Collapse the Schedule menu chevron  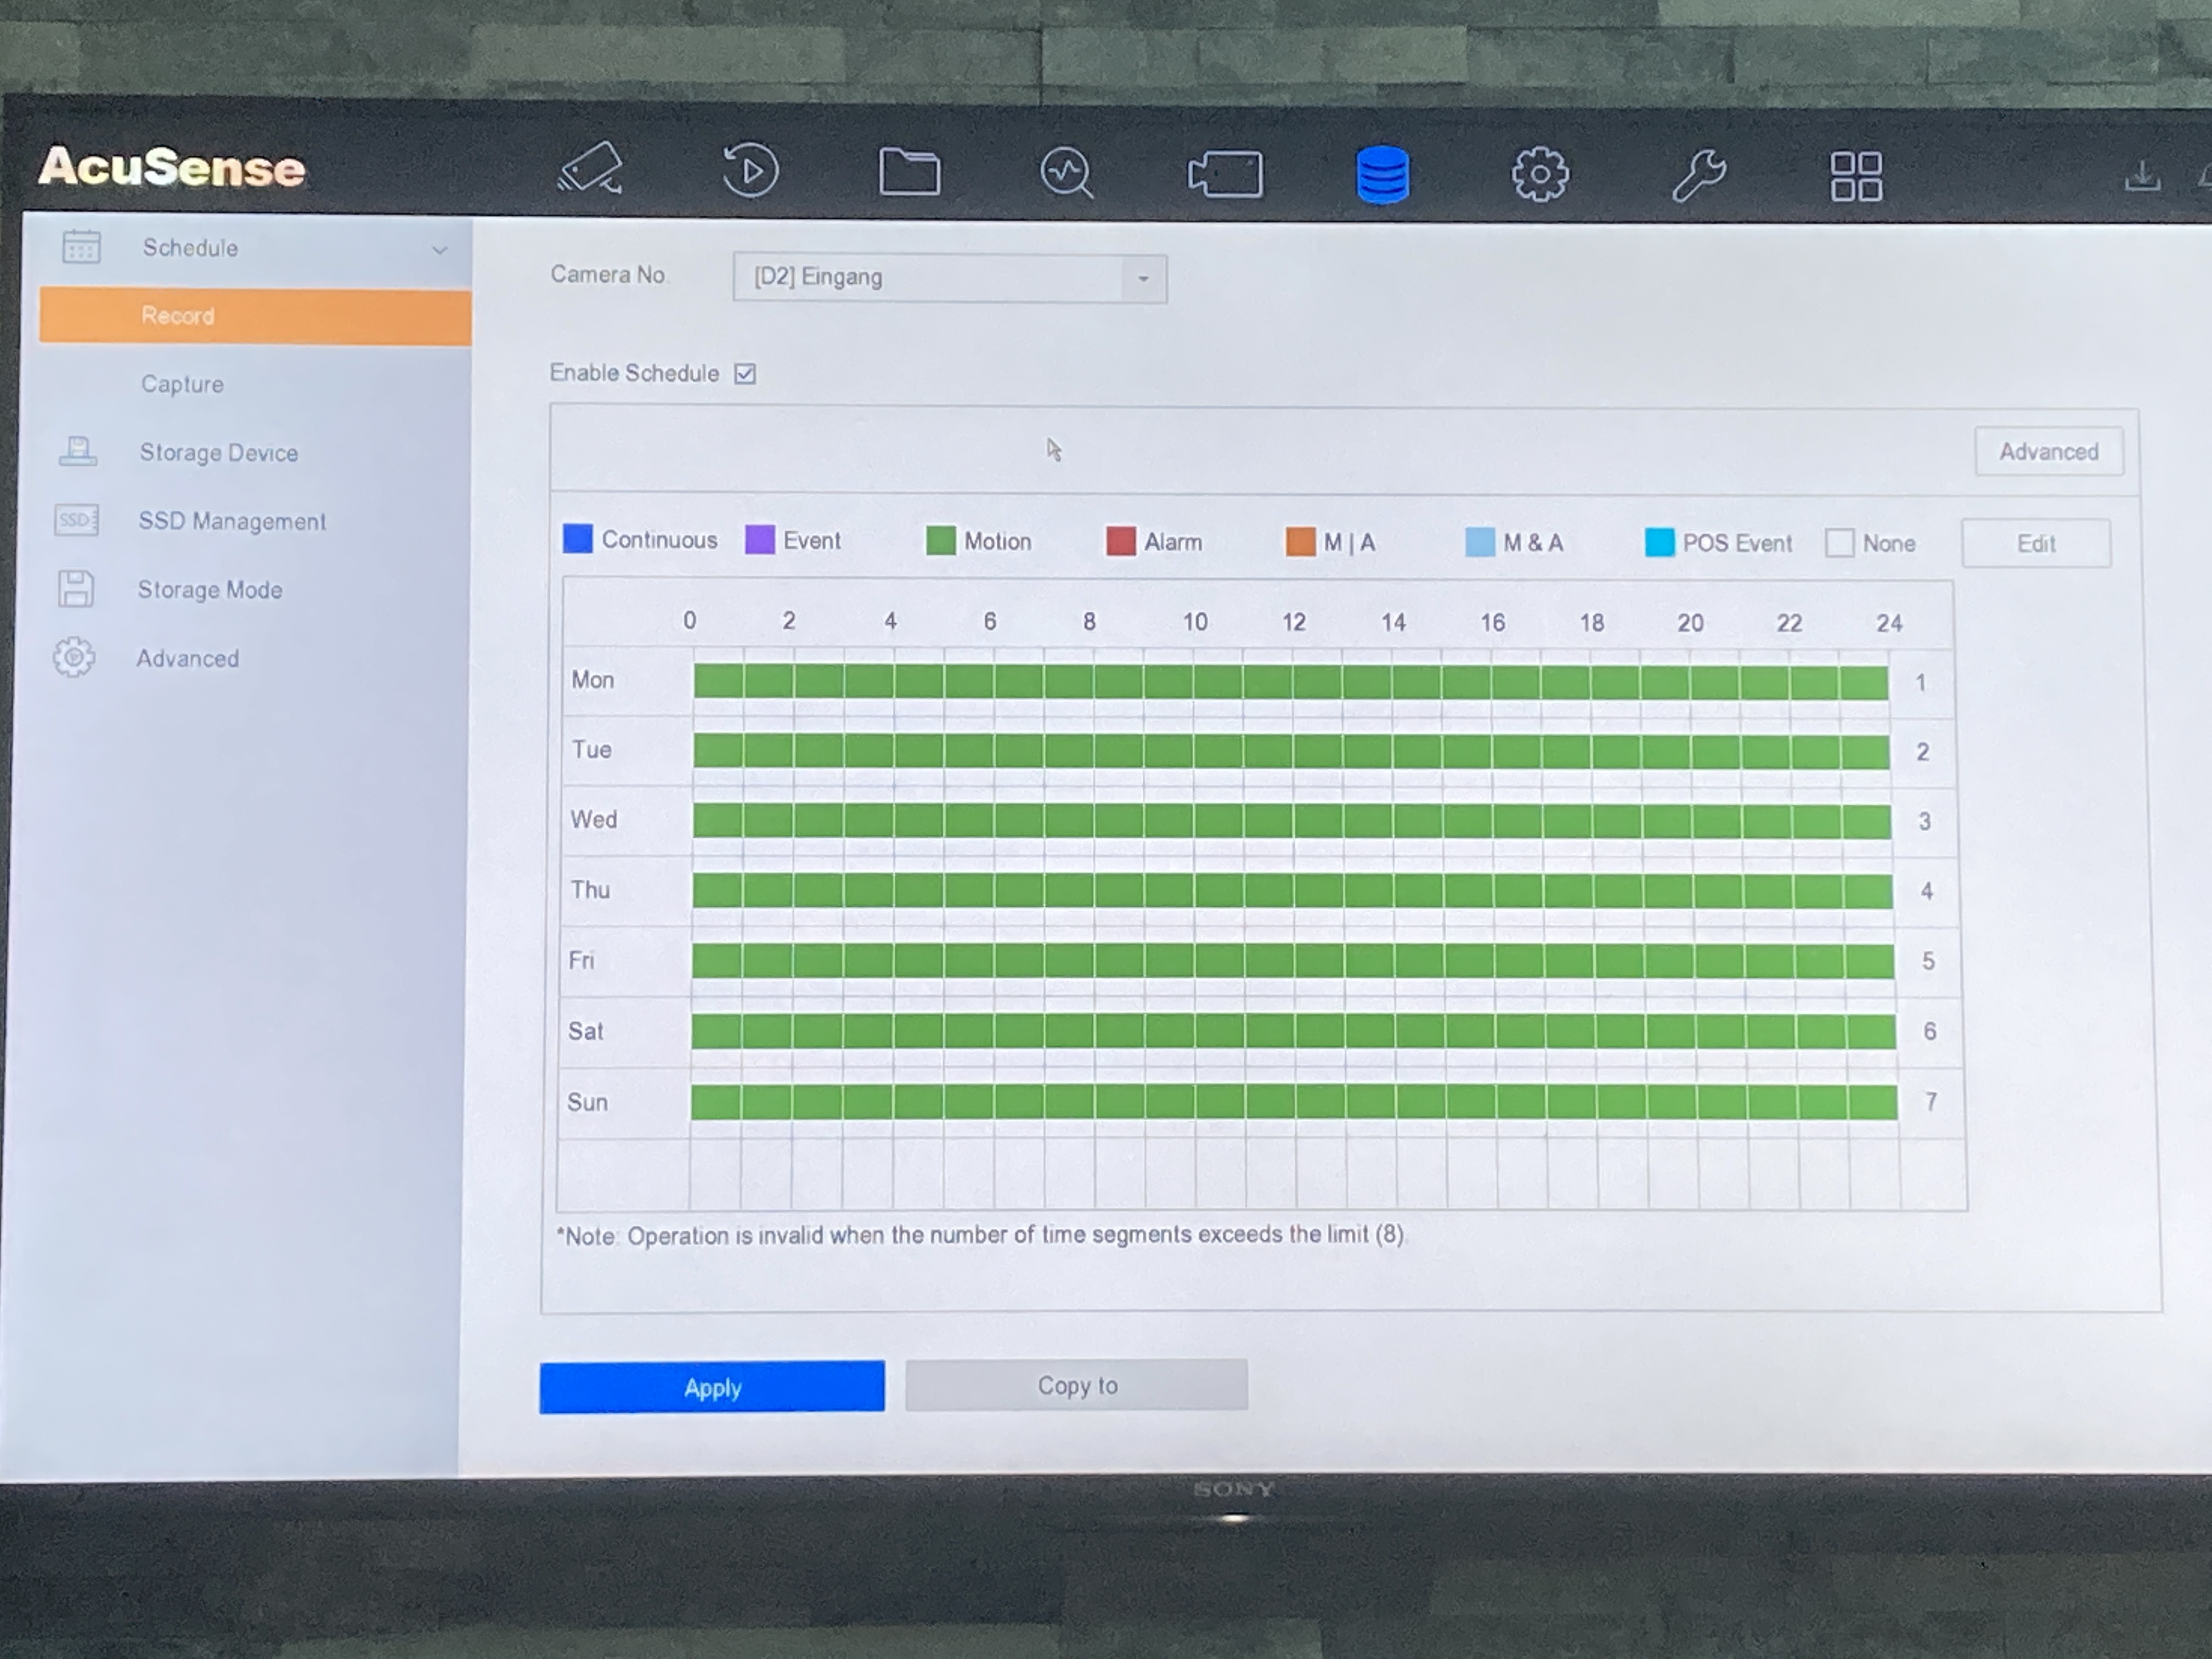point(439,250)
